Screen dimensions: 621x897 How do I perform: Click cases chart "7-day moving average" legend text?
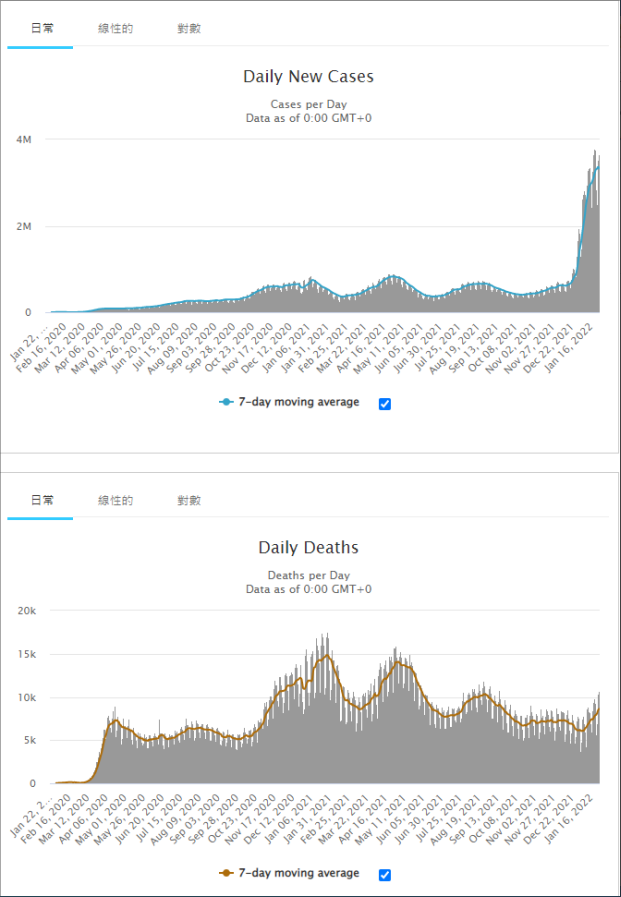(298, 403)
